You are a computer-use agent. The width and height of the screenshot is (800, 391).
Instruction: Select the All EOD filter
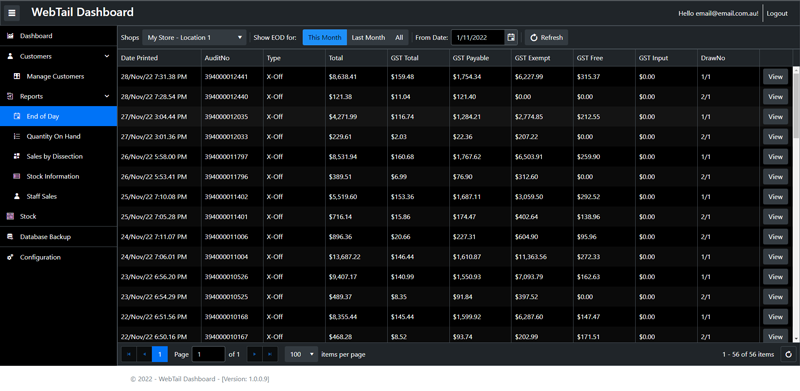click(399, 37)
